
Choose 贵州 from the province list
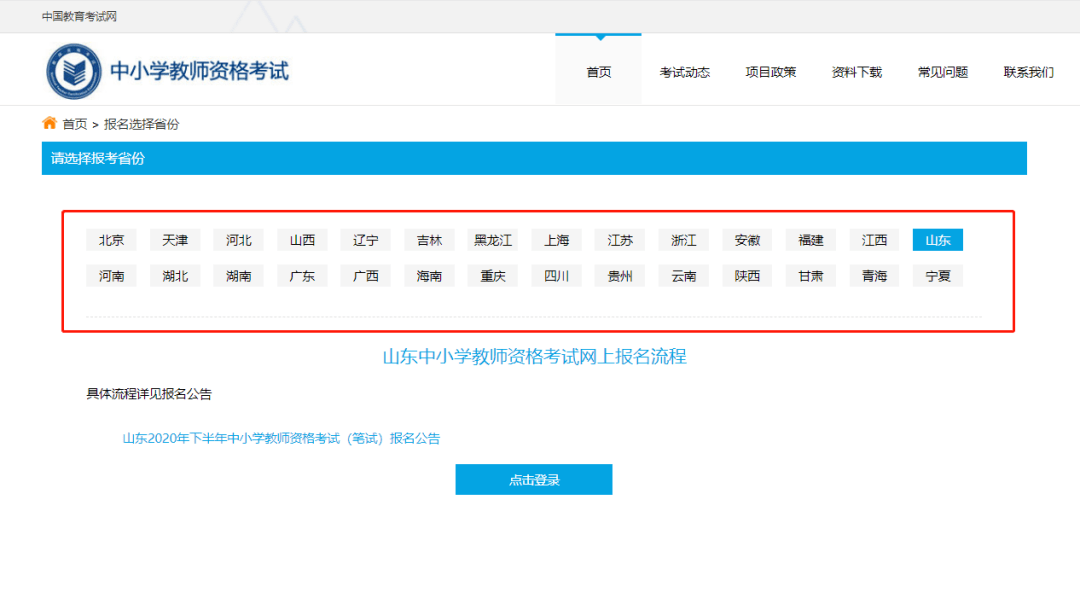620,276
